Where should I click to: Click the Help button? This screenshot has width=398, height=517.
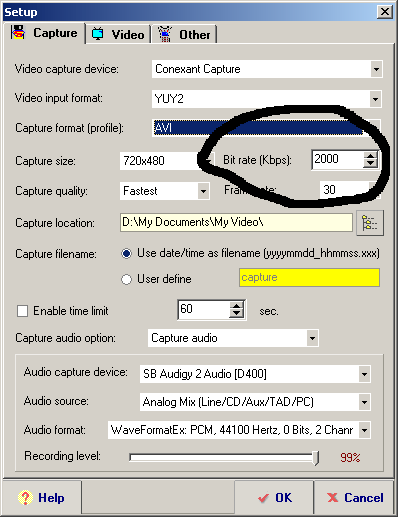[42, 498]
